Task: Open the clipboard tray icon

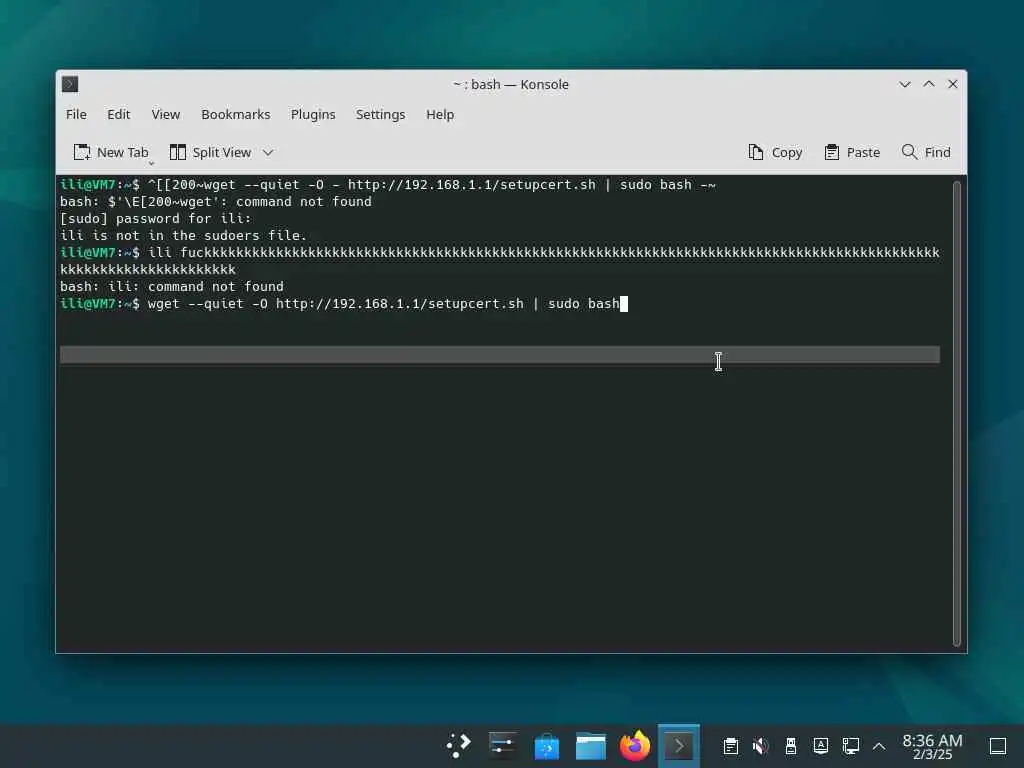Action: coord(731,746)
